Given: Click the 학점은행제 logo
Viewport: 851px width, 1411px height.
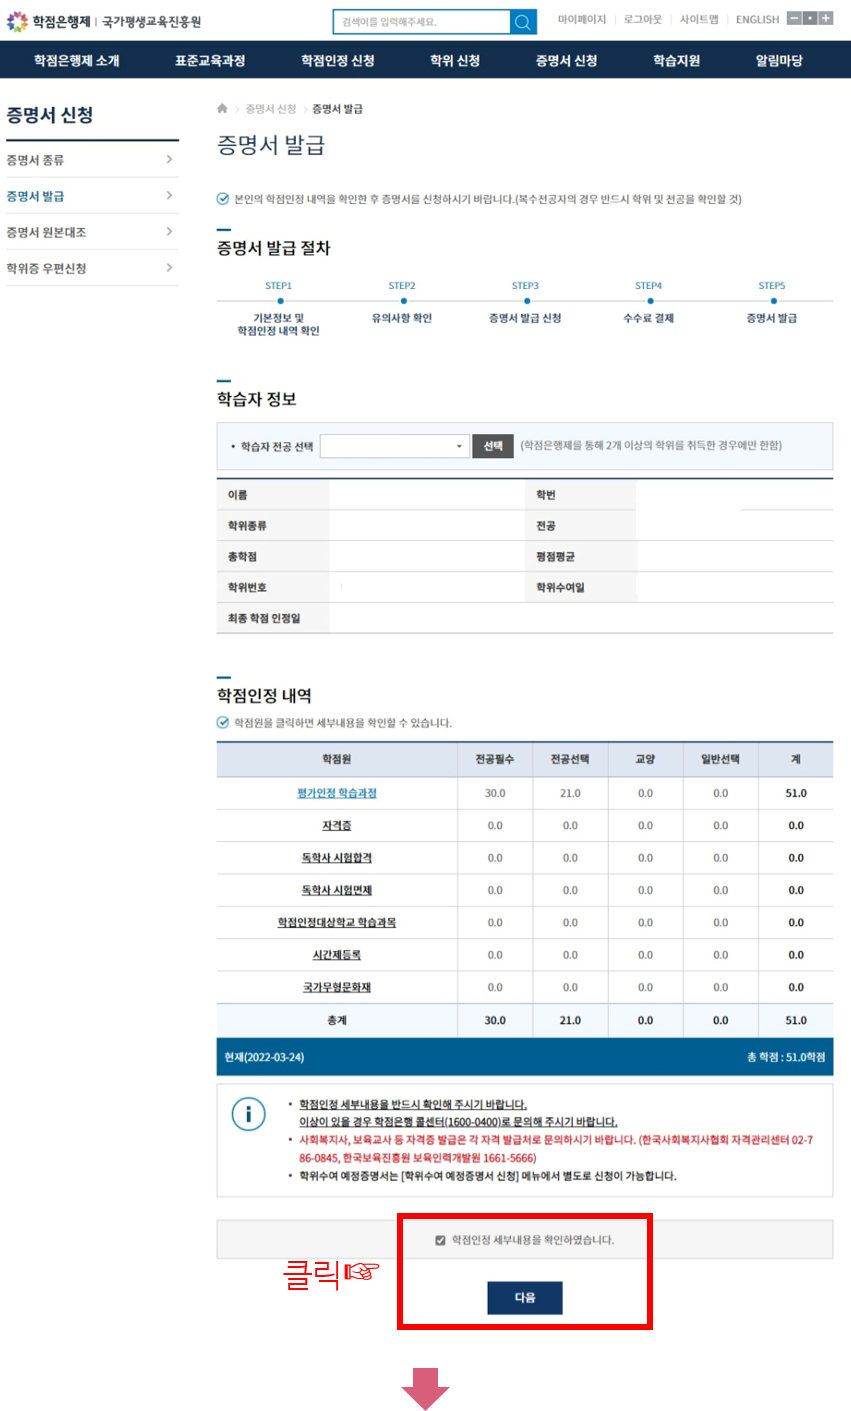Looking at the screenshot, I should coord(48,21).
